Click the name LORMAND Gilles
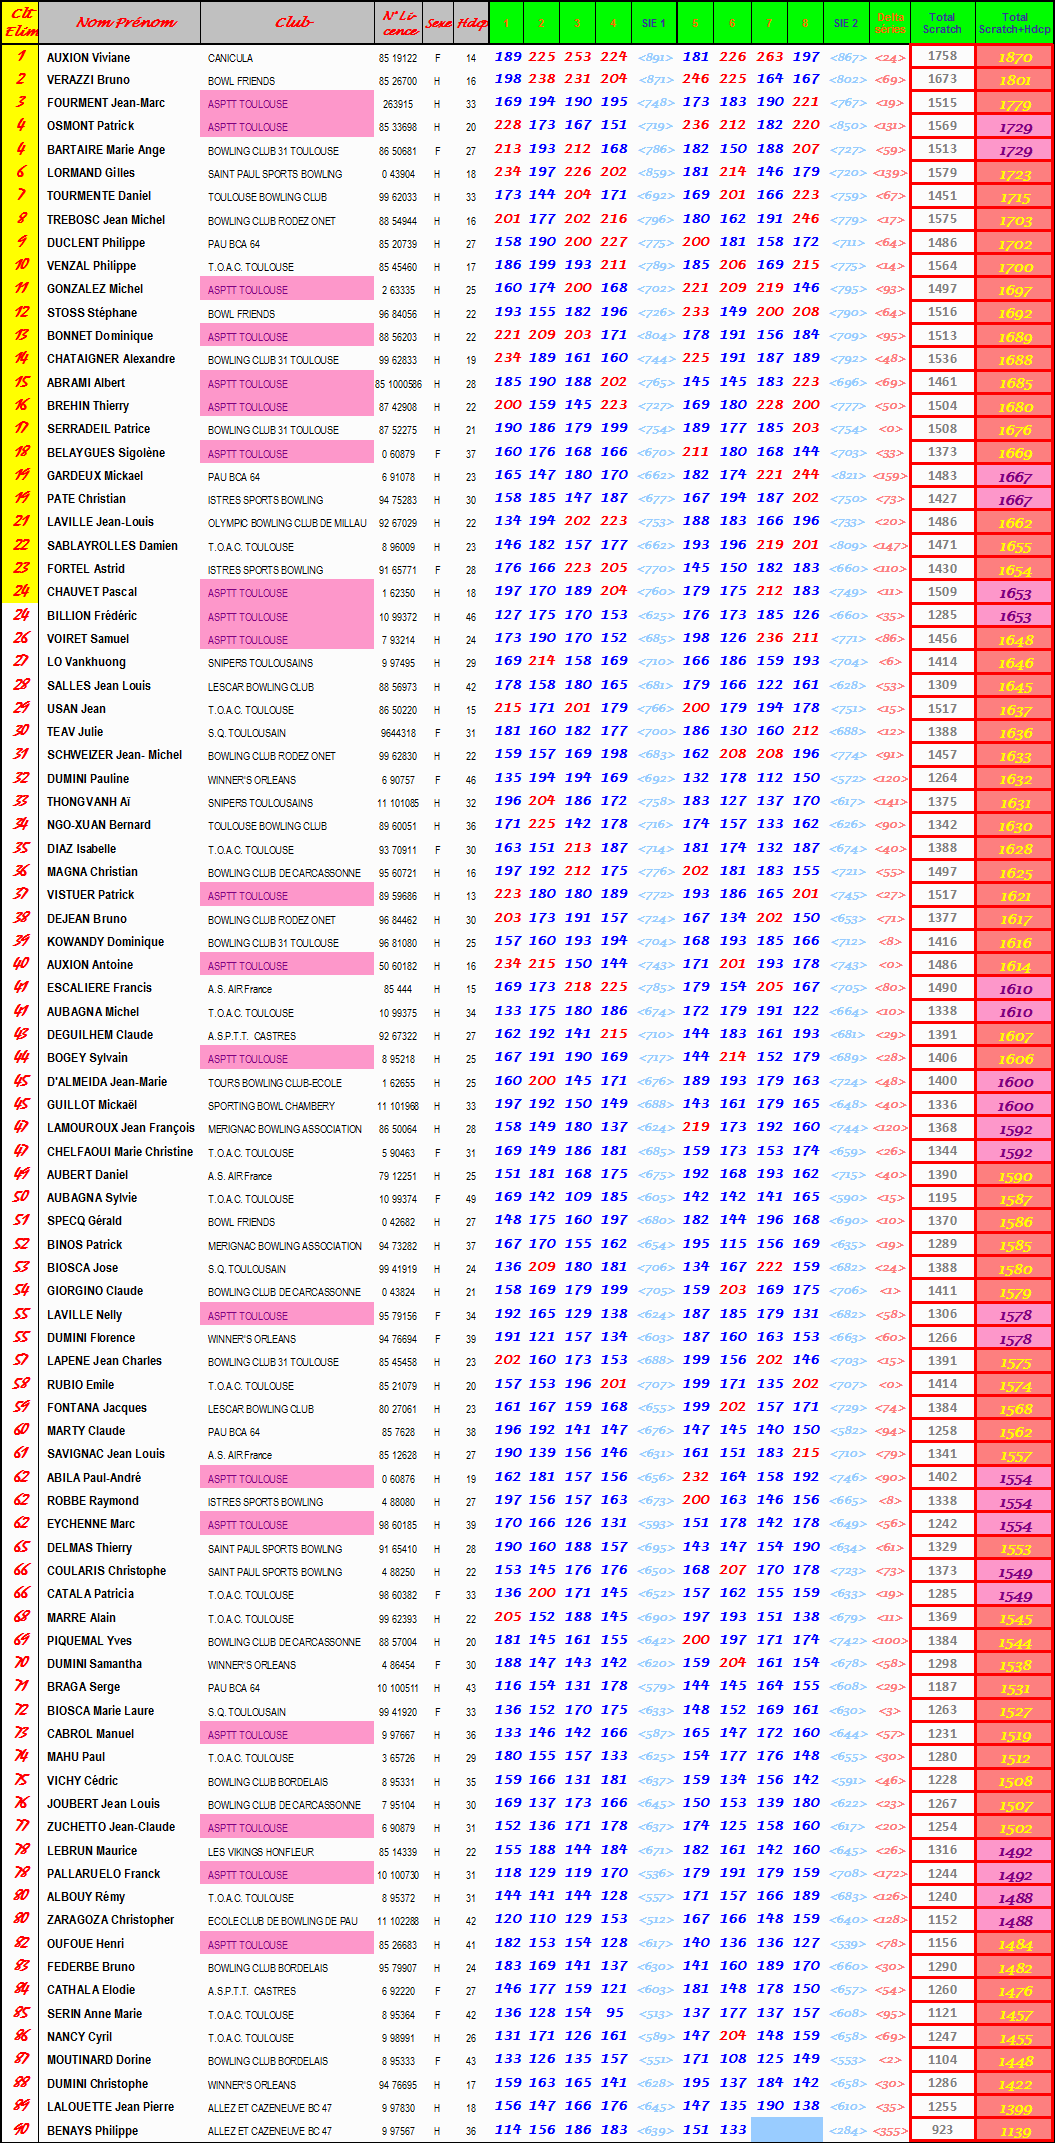Viewport: 1055px width, 2143px height. [90, 173]
